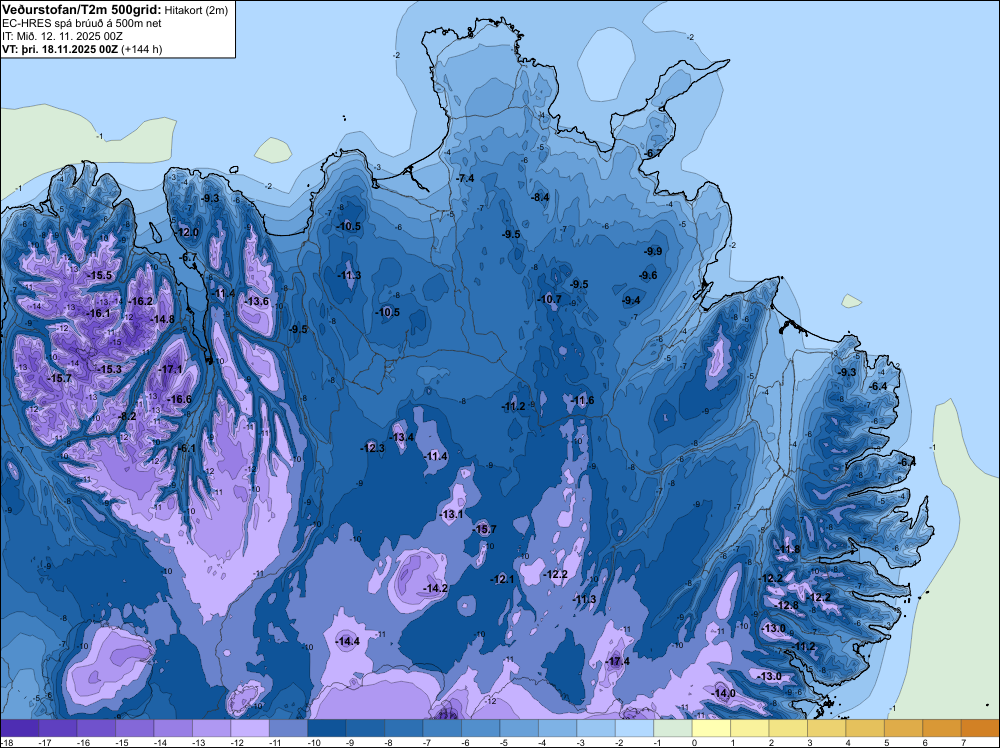Click the pale green legend swatch between -1 and 0
The height and width of the screenshot is (748, 1000).
point(673,728)
